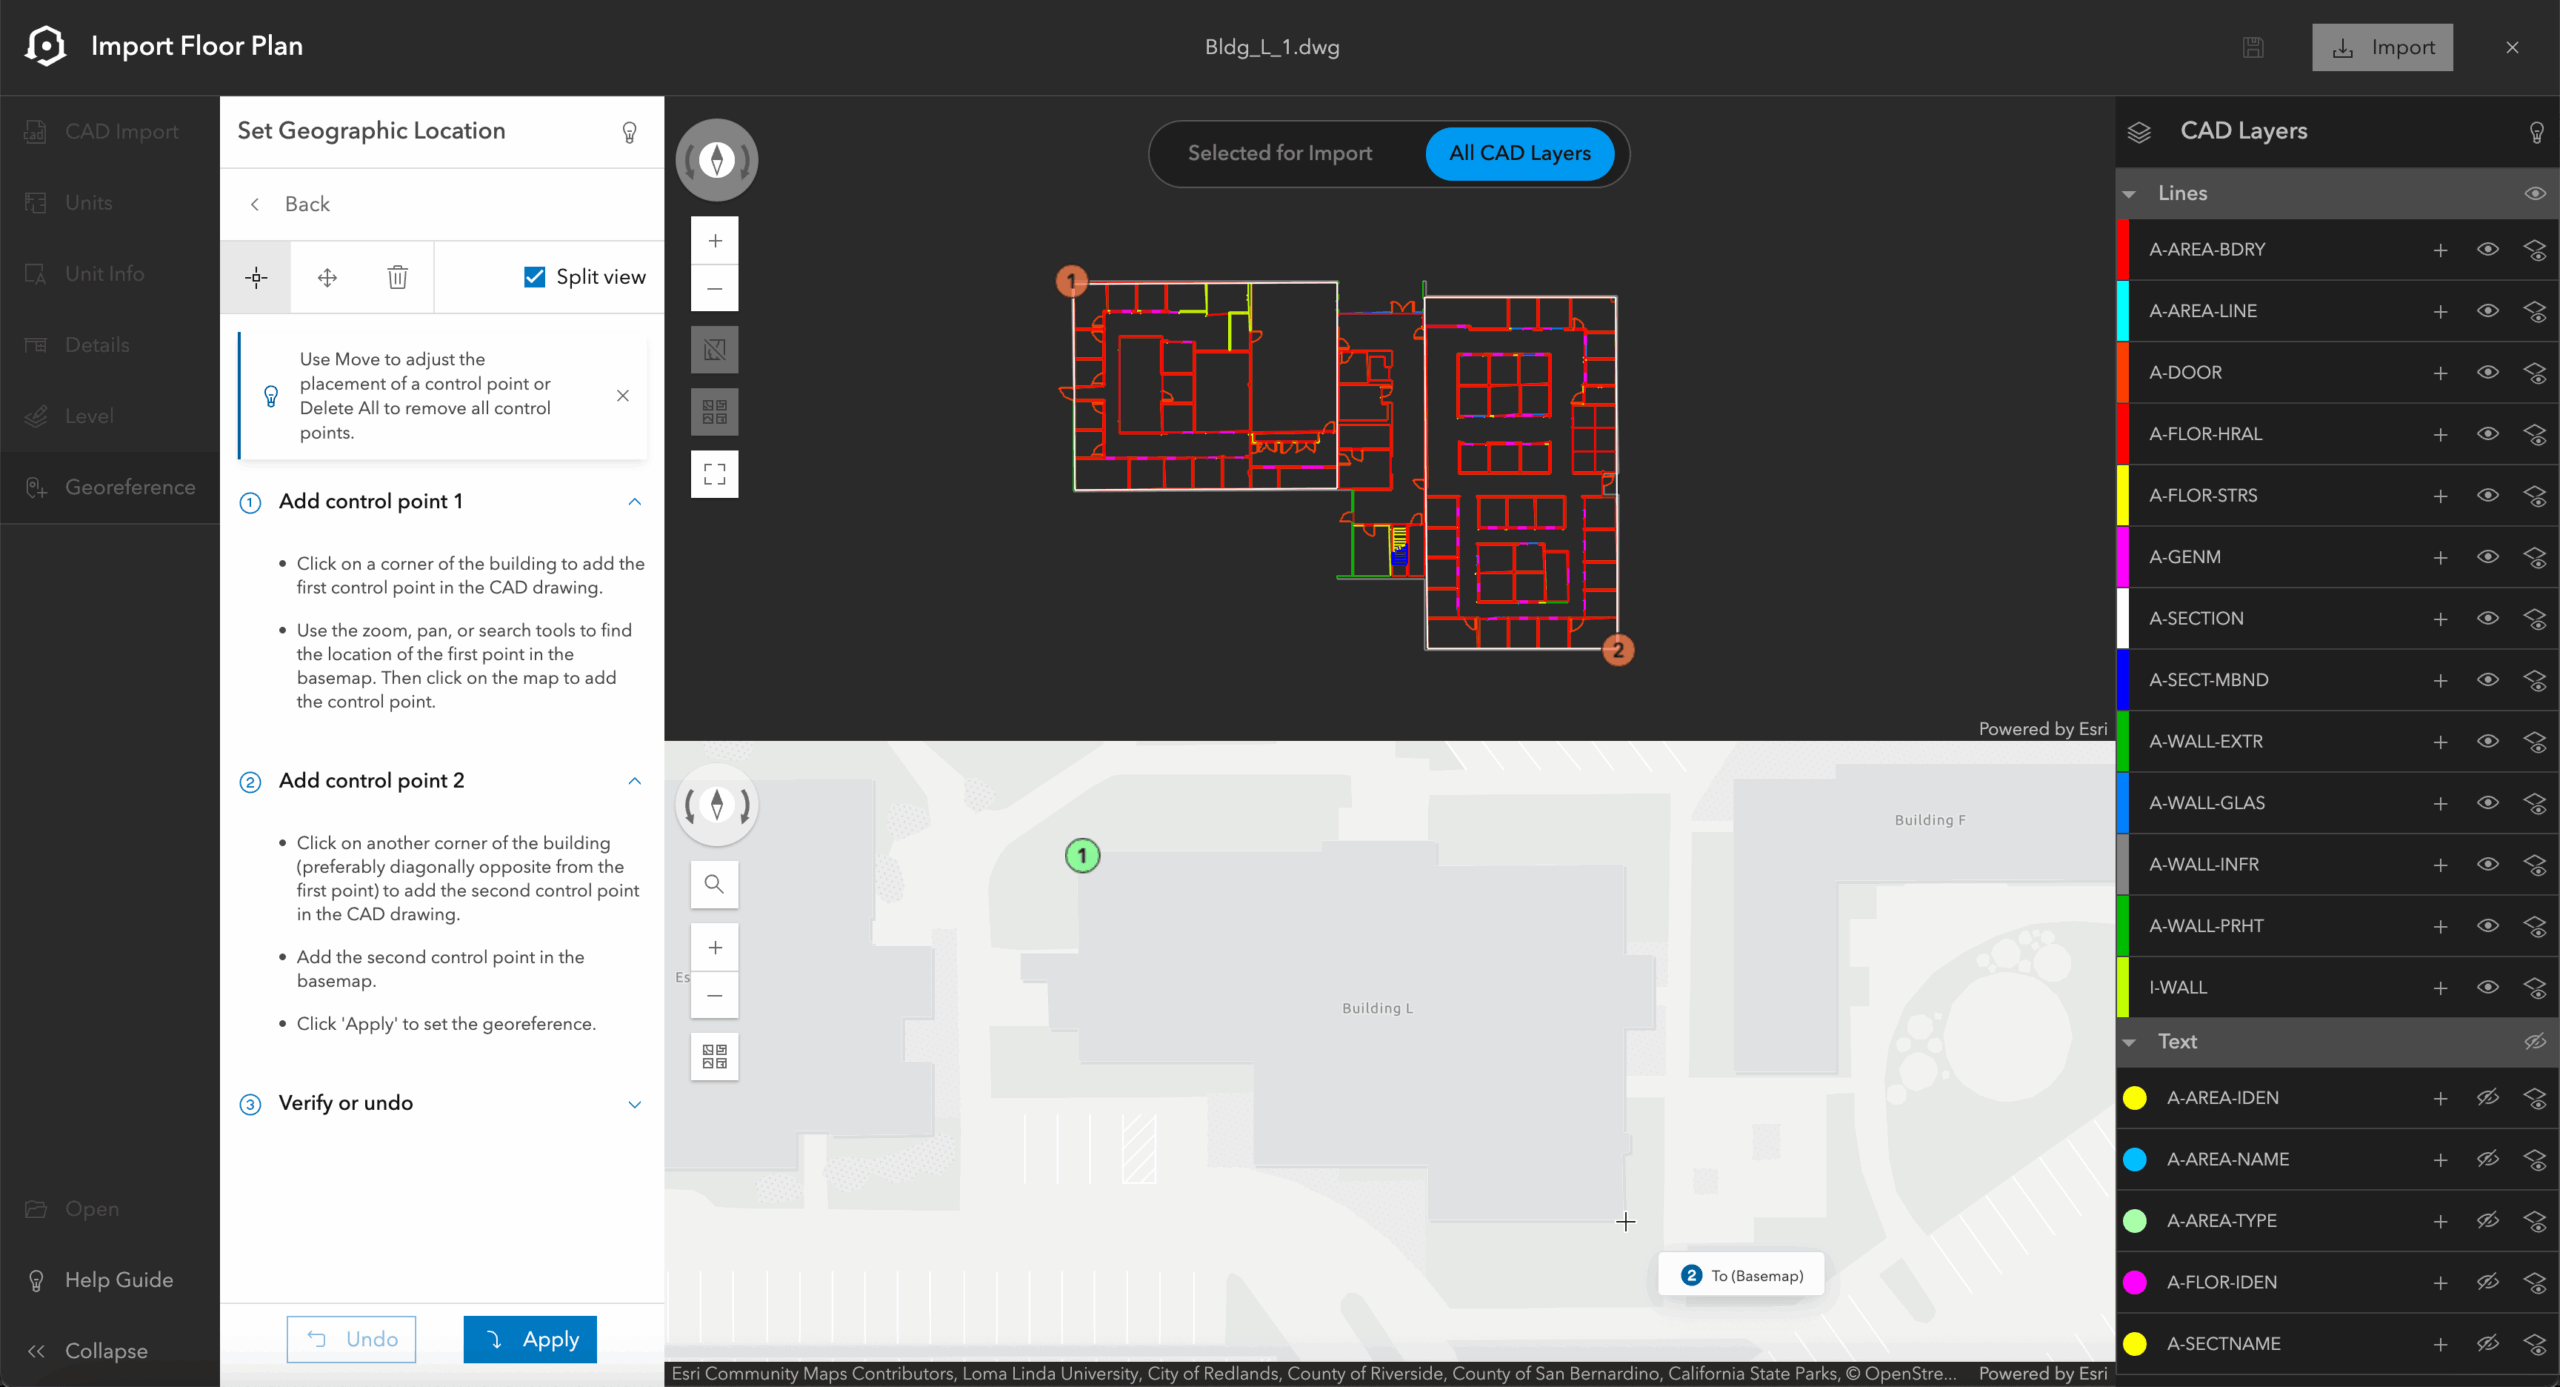Open Georeference in the left sidebar
Image resolution: width=2560 pixels, height=1387 pixels.
point(129,487)
